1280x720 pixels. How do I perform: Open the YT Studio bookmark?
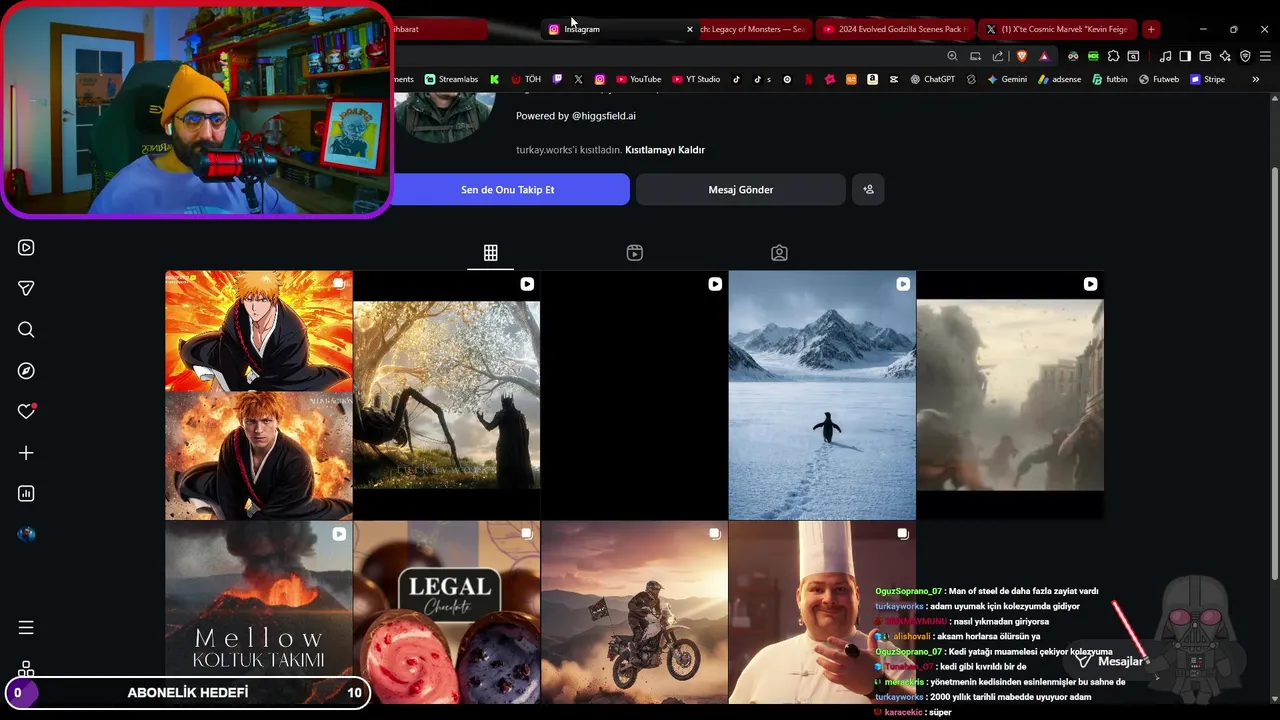click(696, 79)
